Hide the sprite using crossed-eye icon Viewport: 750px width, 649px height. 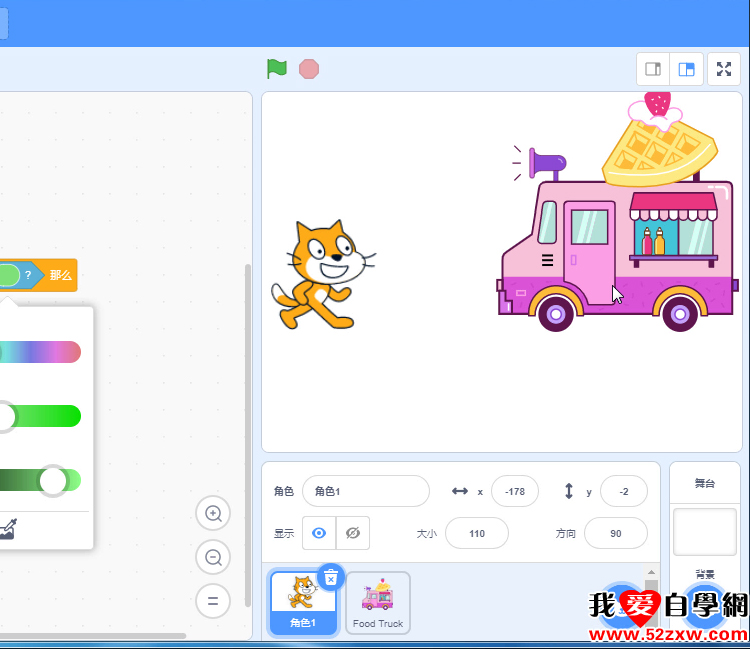(353, 533)
